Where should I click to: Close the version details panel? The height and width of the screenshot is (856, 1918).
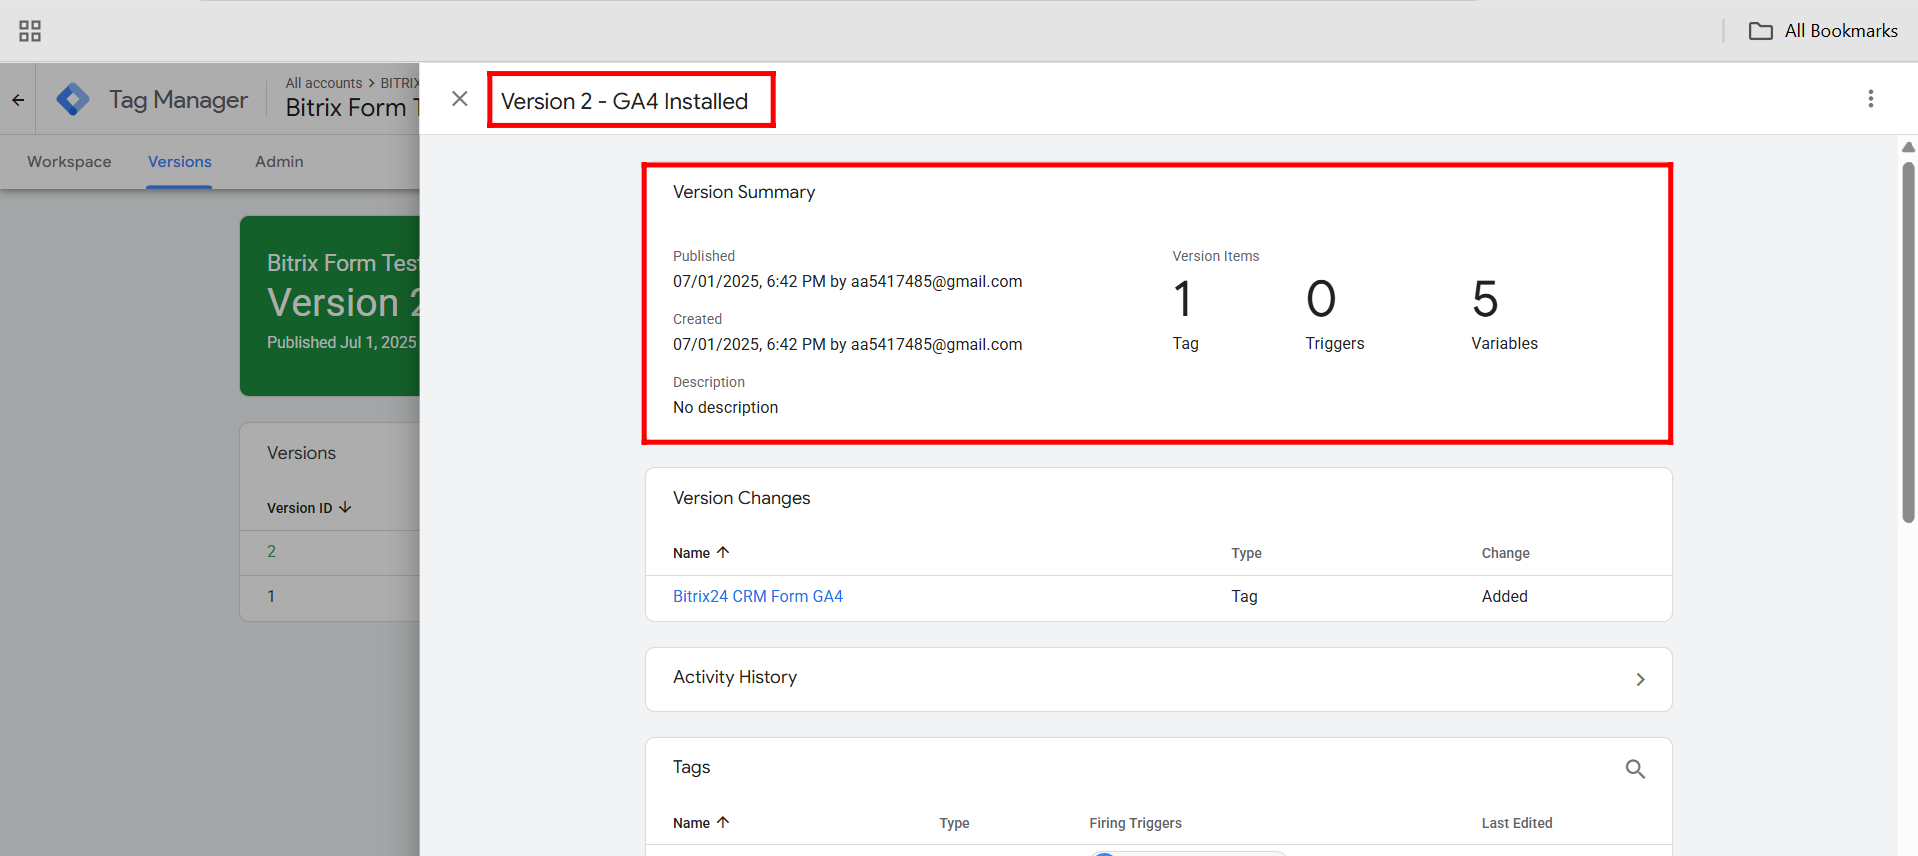pyautogui.click(x=459, y=99)
